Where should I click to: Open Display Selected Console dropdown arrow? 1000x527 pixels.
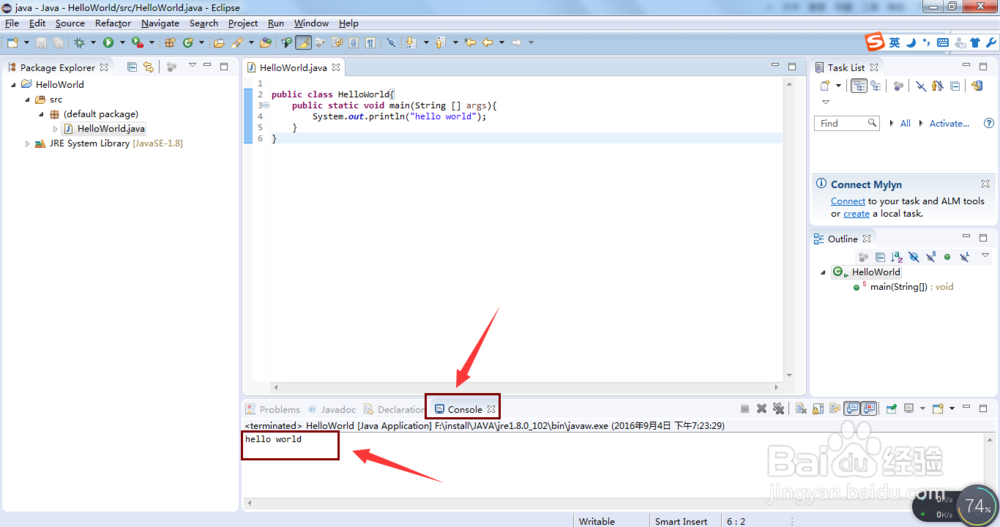coord(922,409)
